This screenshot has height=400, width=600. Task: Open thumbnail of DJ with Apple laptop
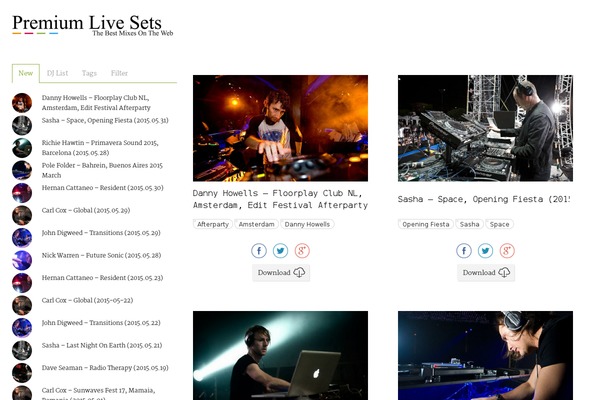280,355
